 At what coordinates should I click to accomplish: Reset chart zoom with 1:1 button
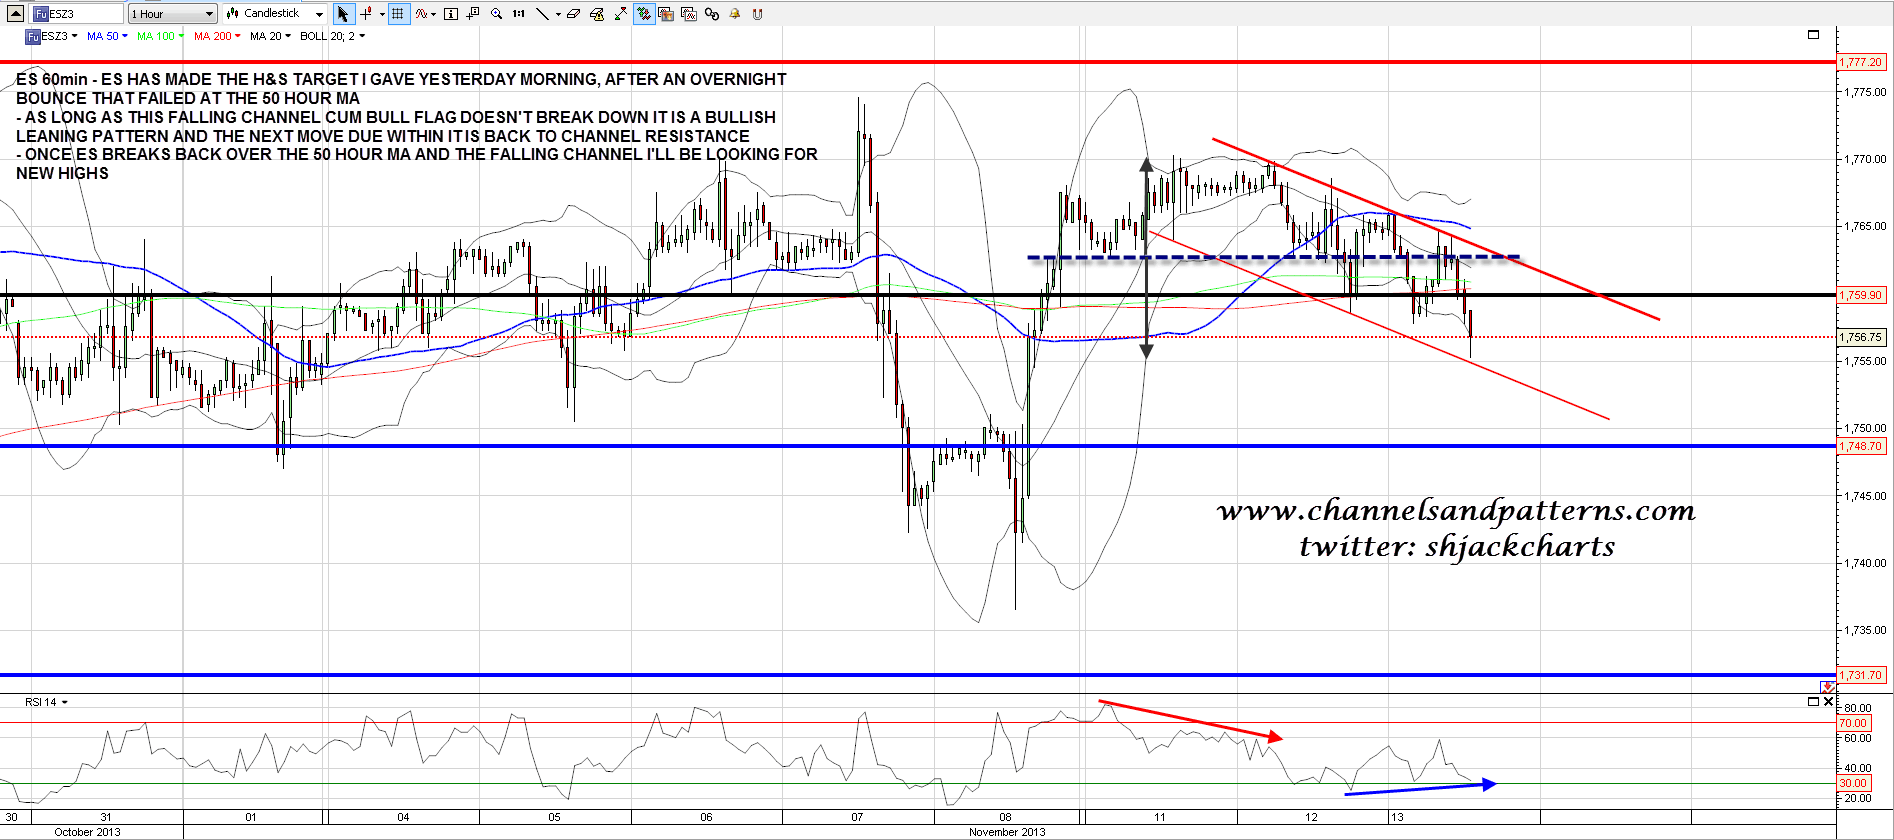click(518, 14)
